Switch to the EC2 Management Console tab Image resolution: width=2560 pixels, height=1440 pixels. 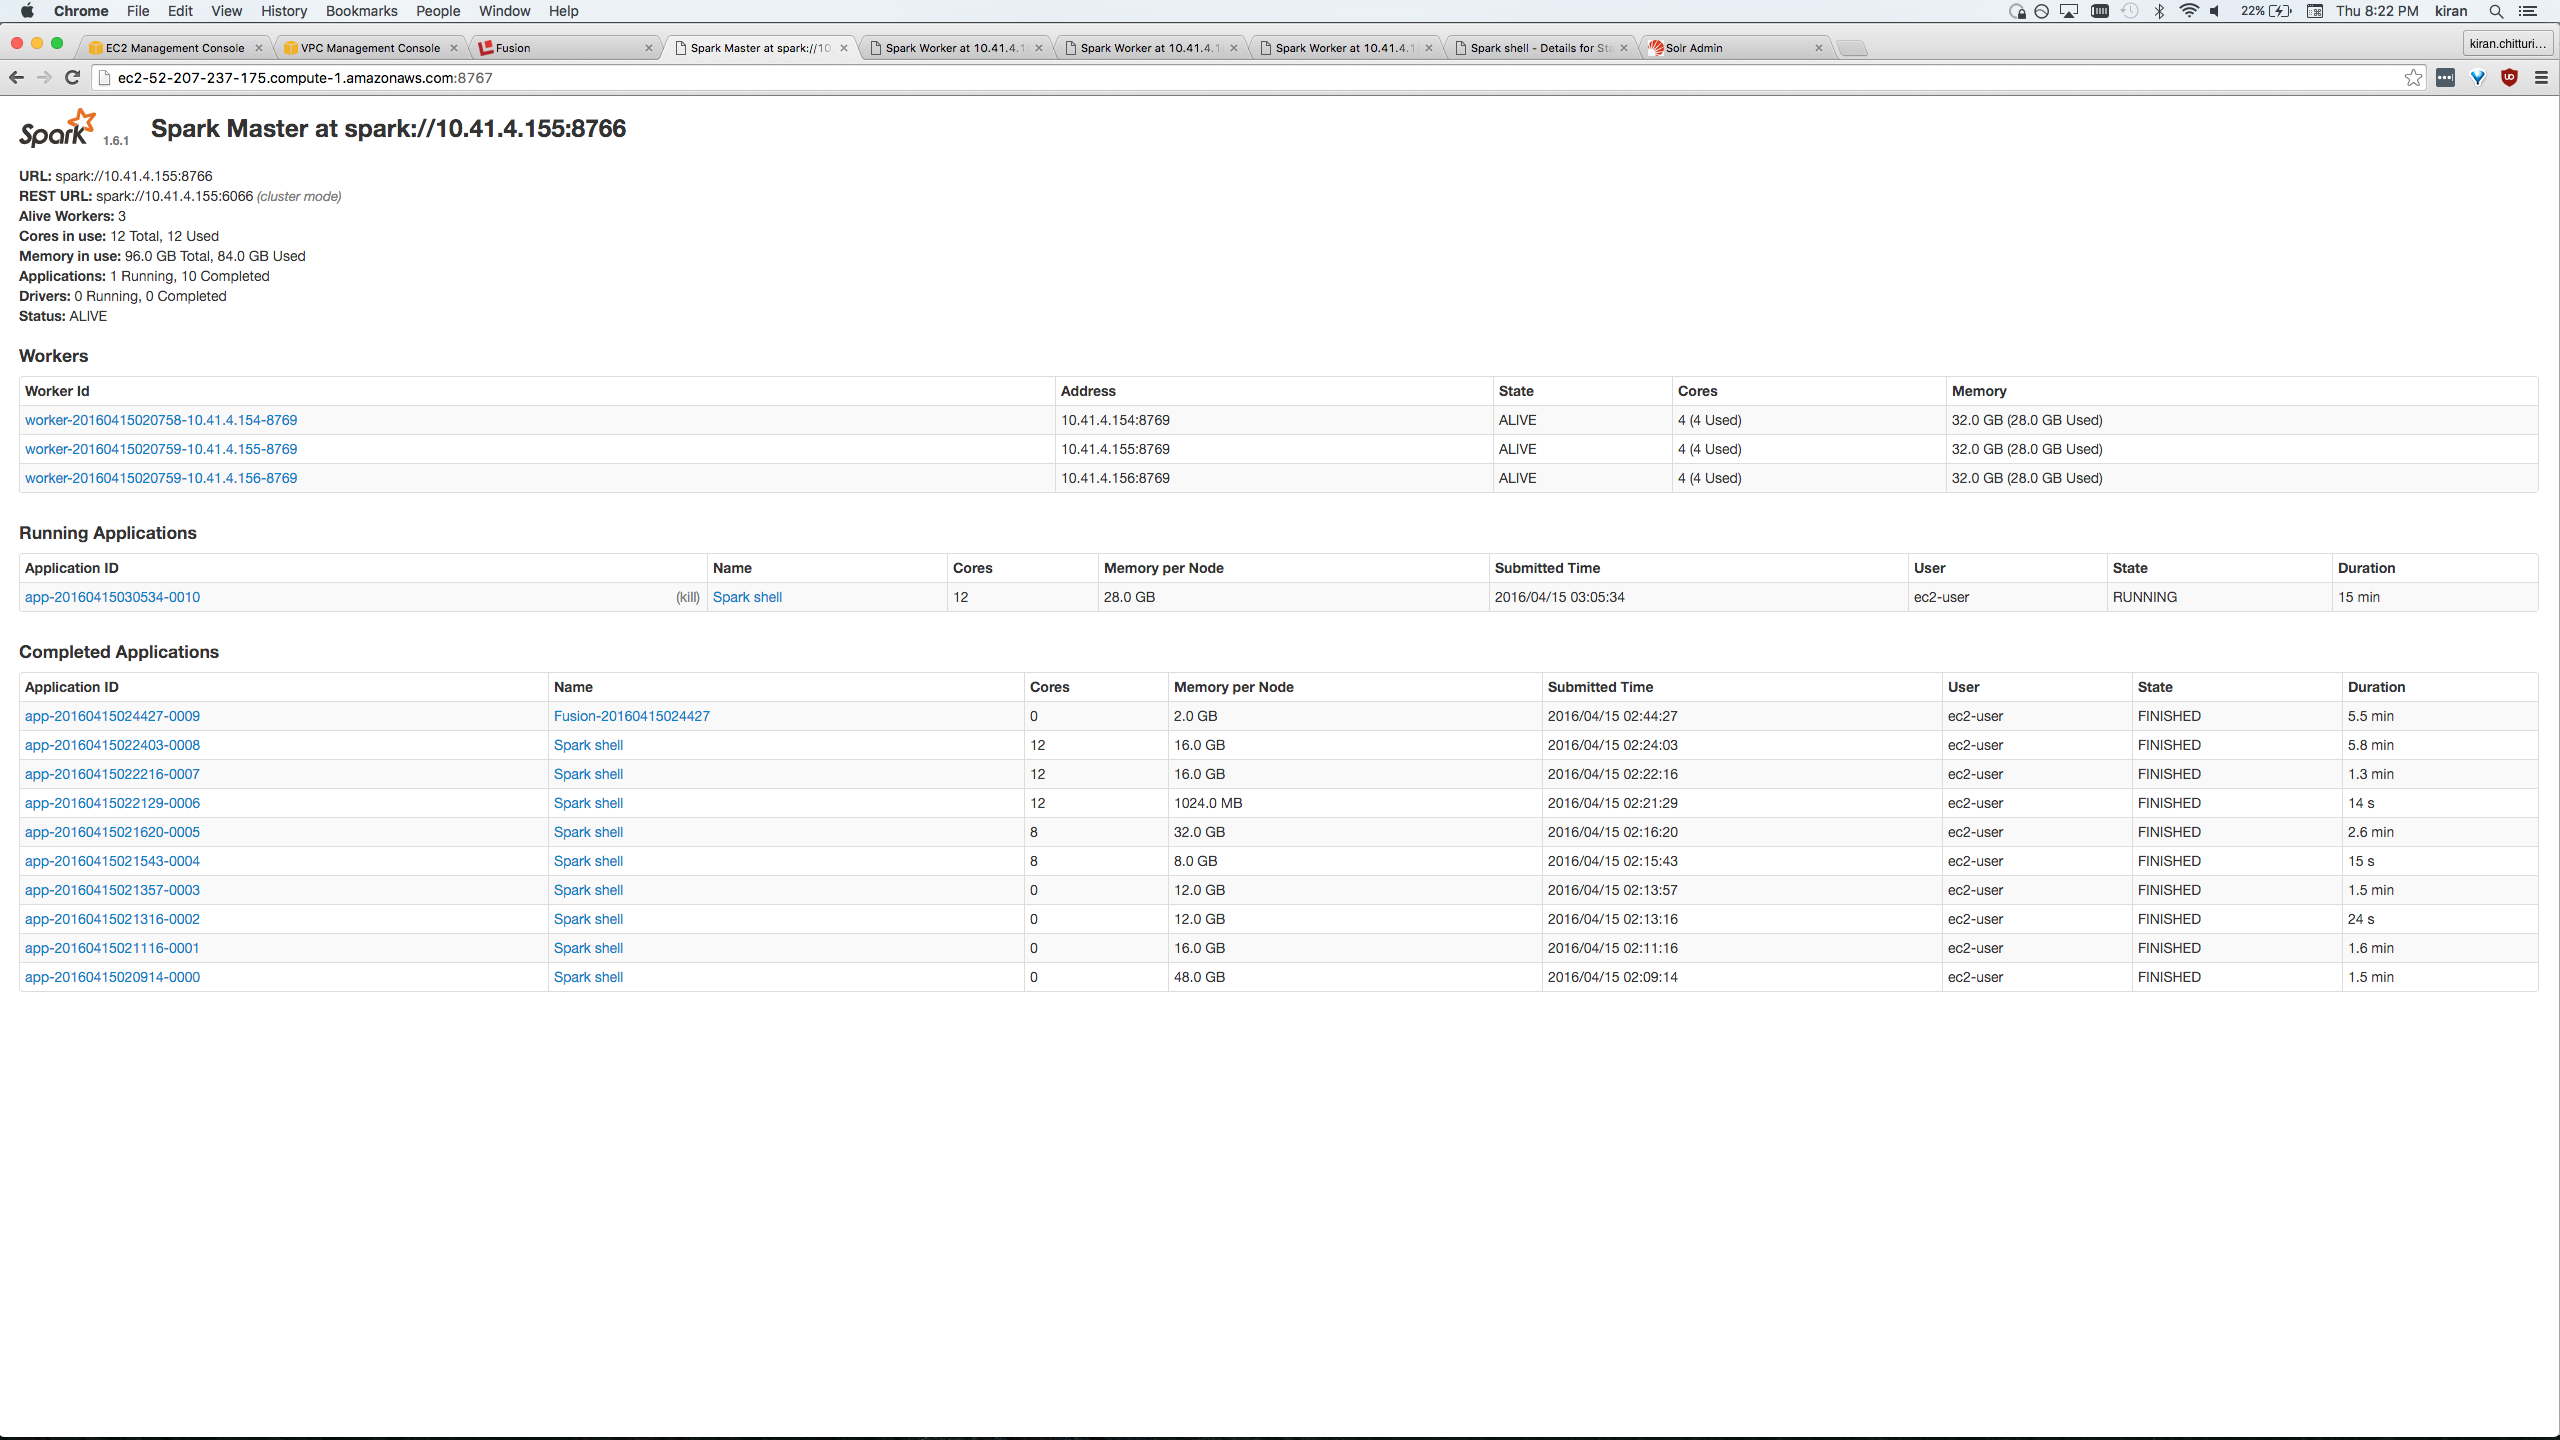tap(174, 48)
